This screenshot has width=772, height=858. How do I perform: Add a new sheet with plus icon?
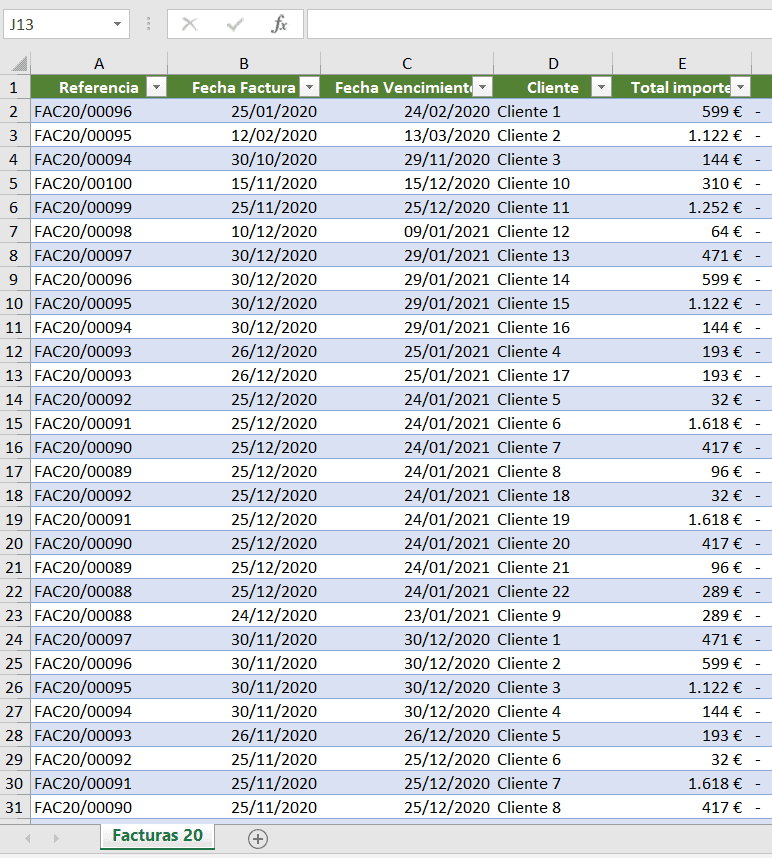click(x=258, y=838)
